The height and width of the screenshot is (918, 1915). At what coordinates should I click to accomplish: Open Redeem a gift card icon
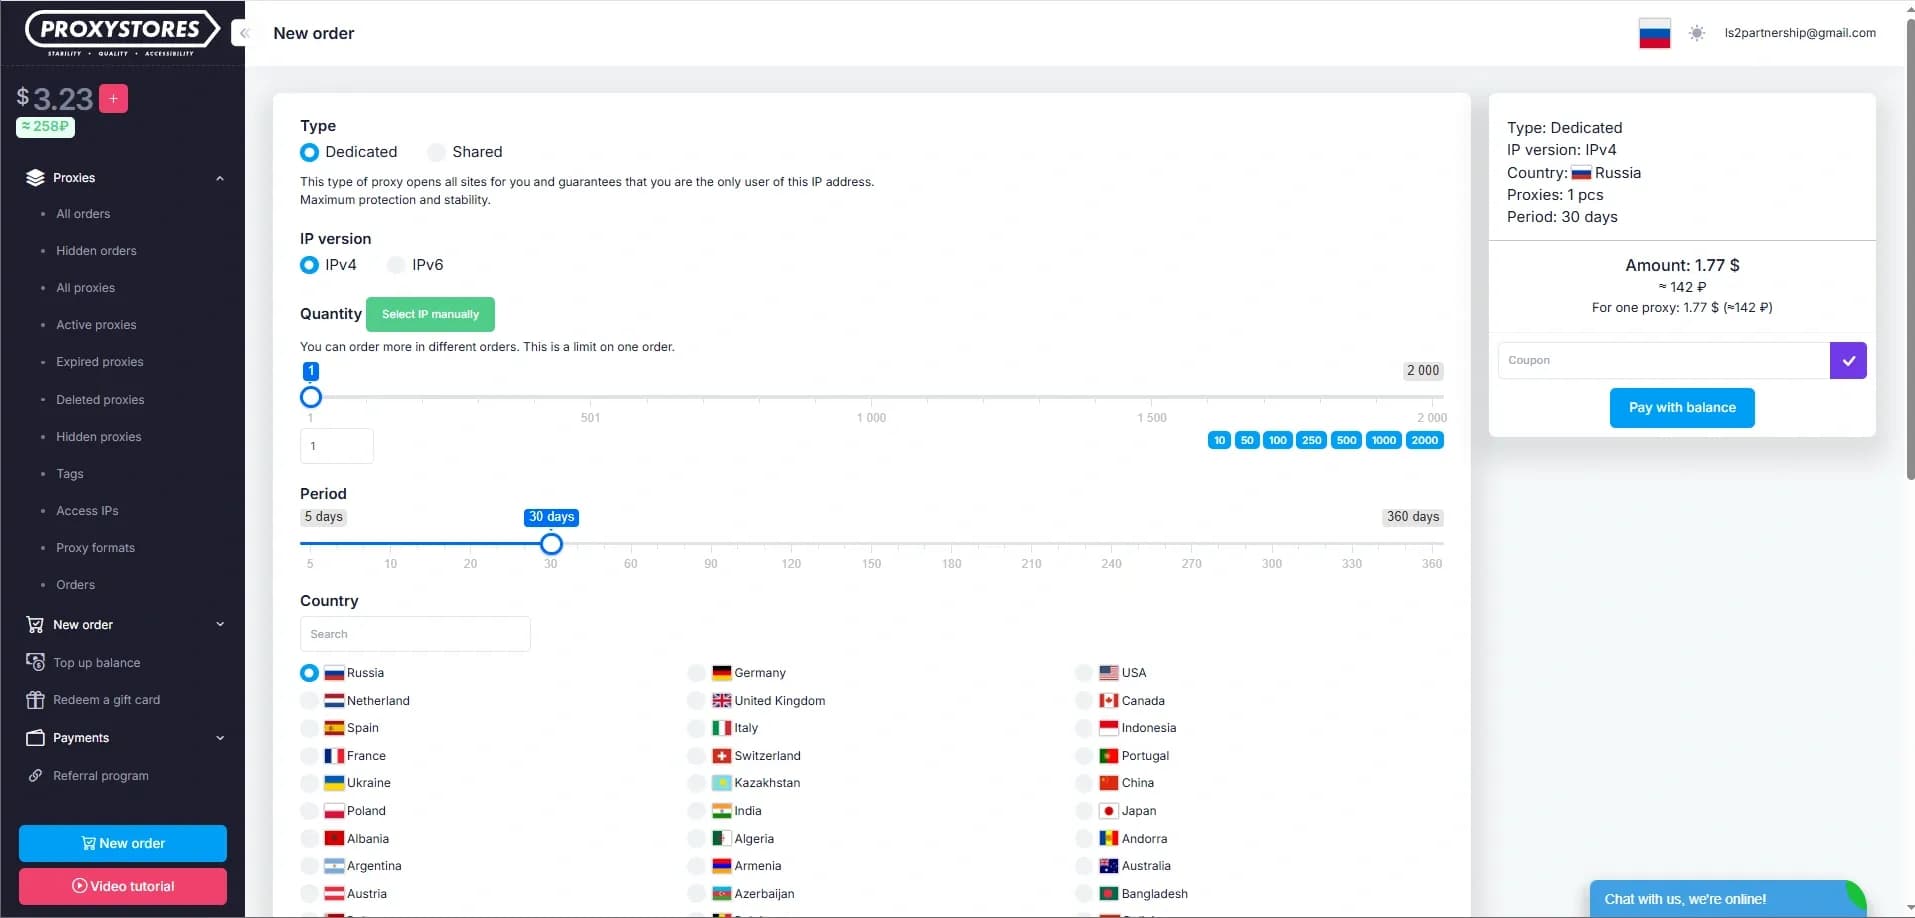pyautogui.click(x=35, y=700)
